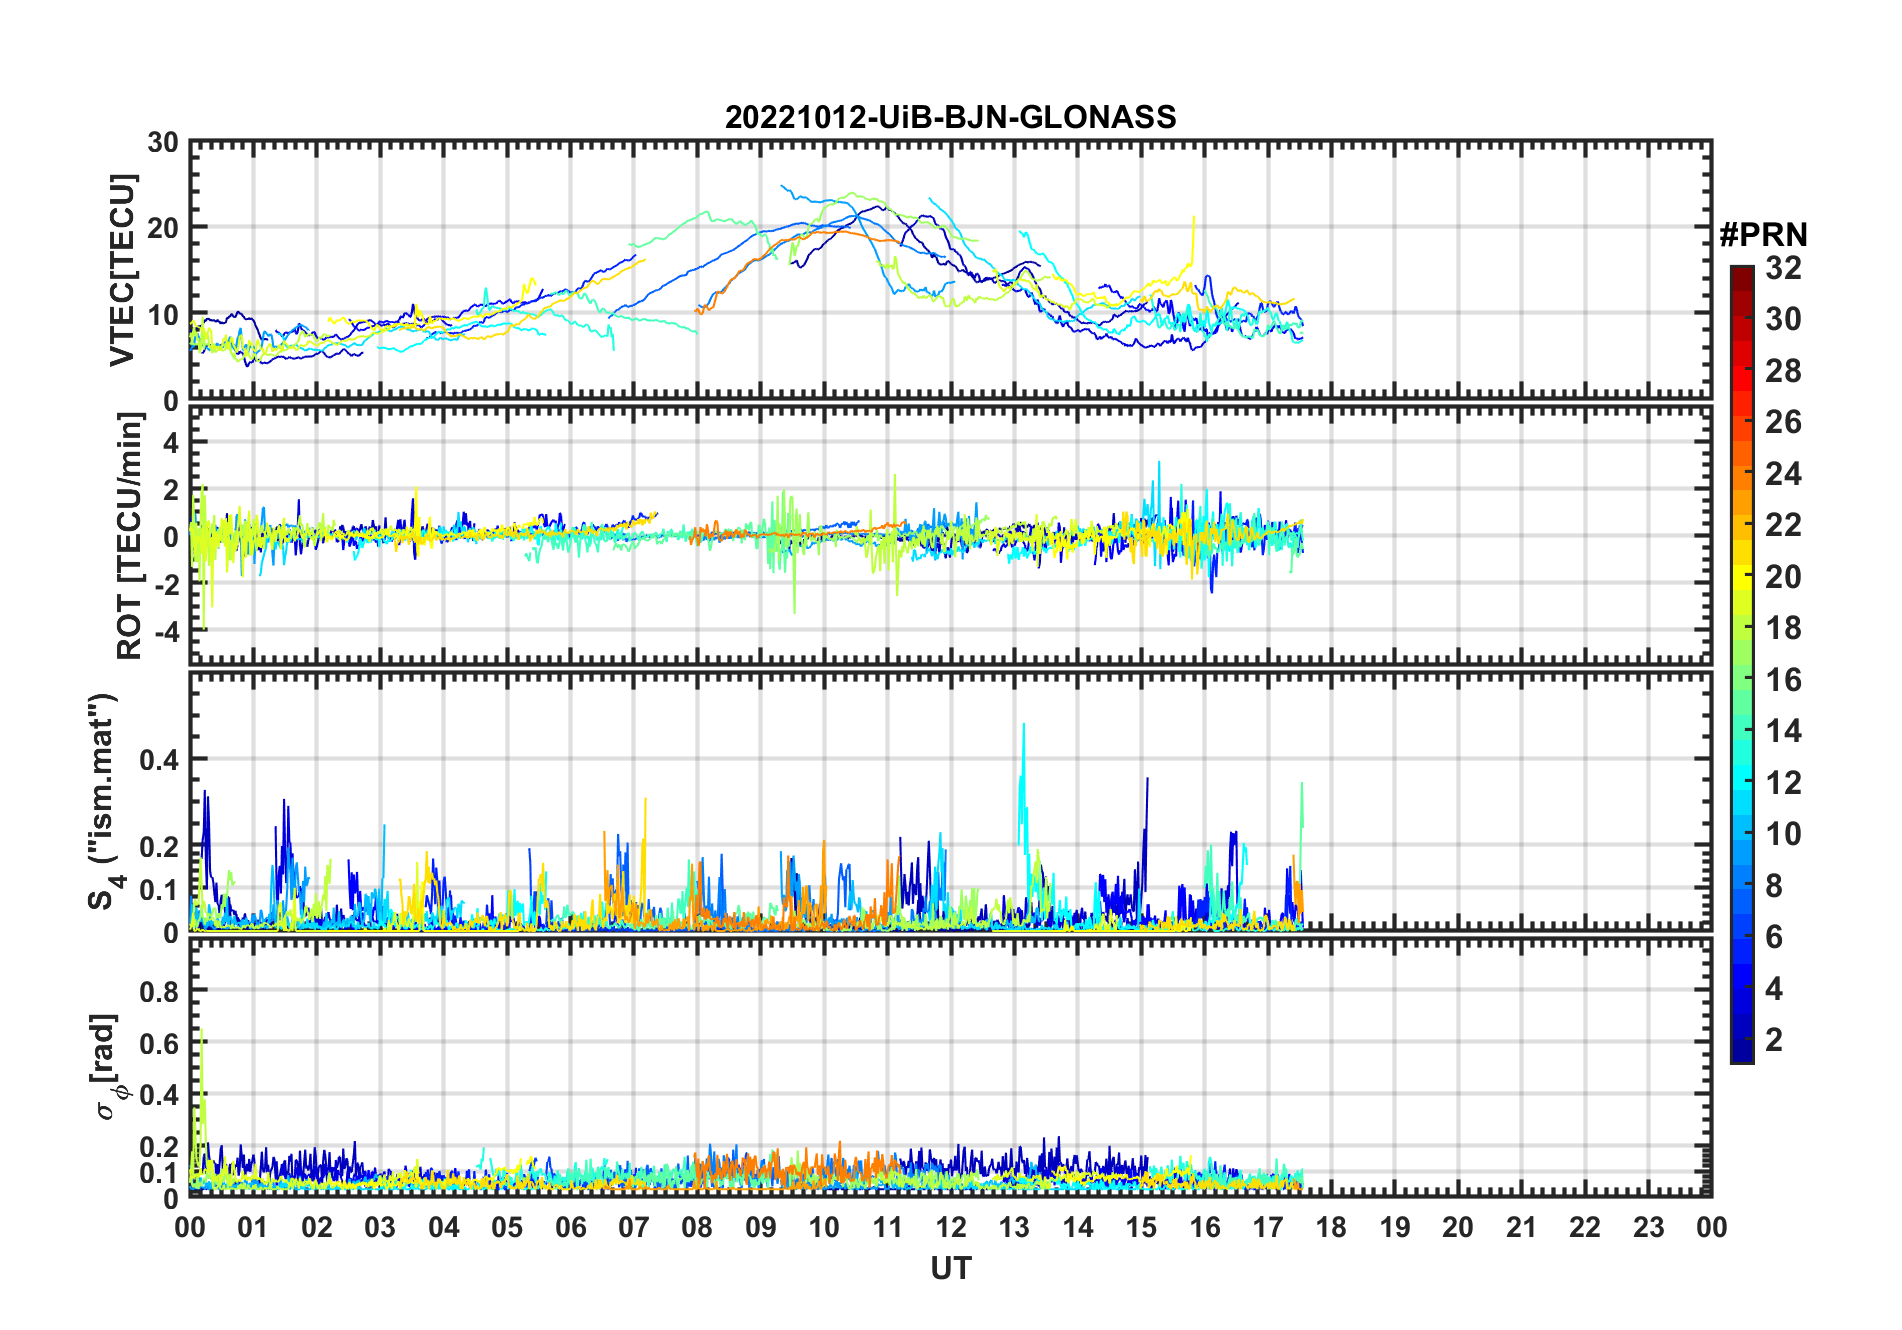The width and height of the screenshot is (1902, 1330).
Task: Click VTEC y-axis tick label 30
Action: click(163, 143)
